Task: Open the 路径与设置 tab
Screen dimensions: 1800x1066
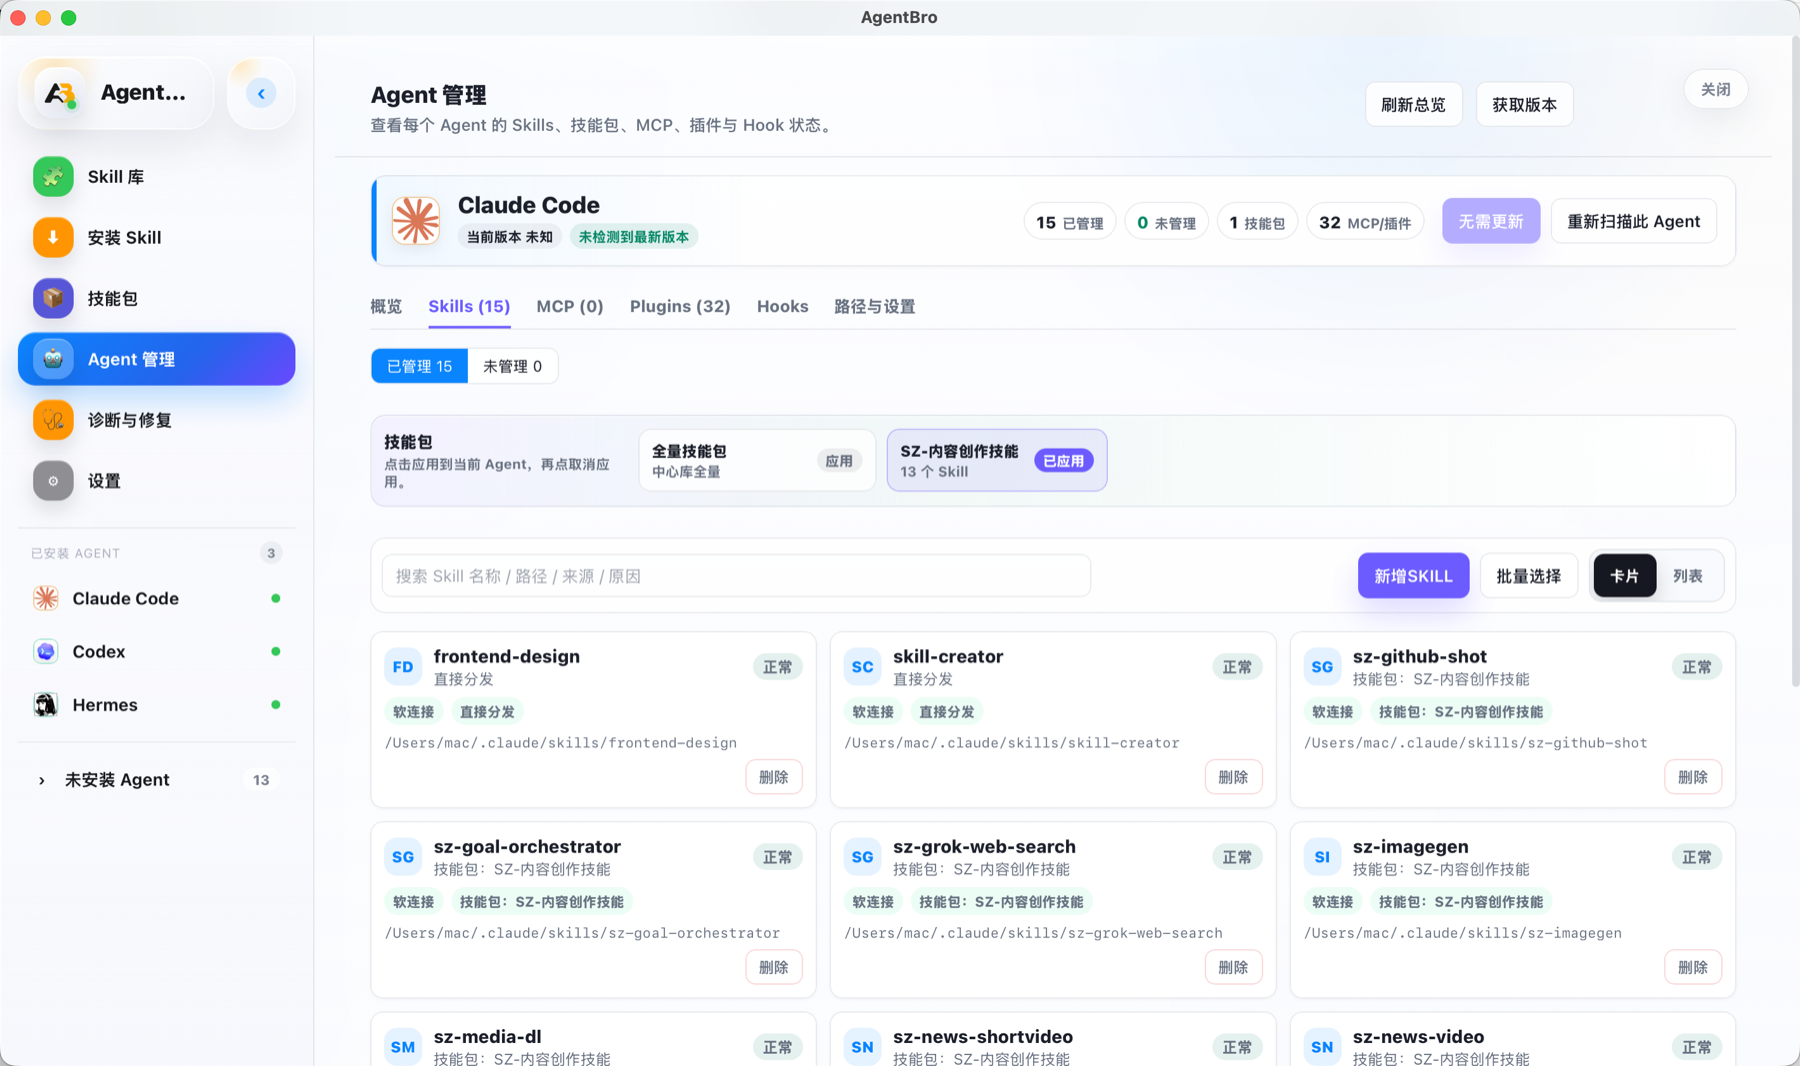Action: pos(874,306)
